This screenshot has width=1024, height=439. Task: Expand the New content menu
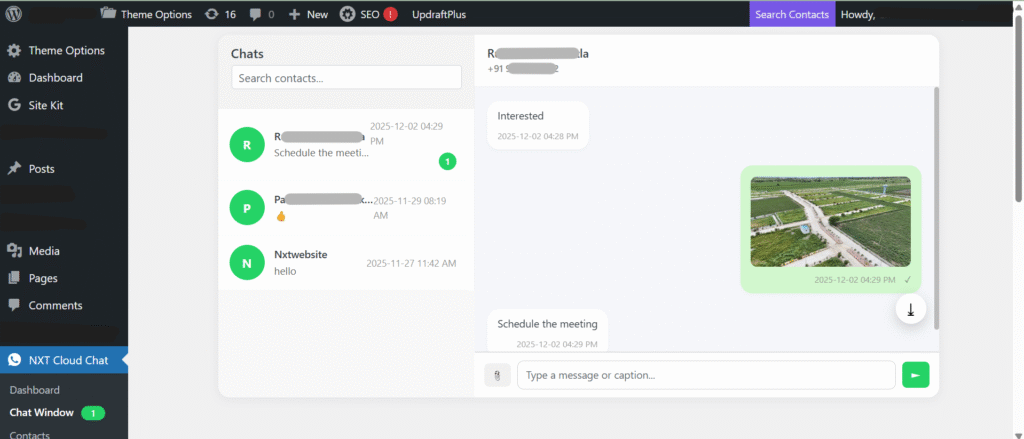308,14
